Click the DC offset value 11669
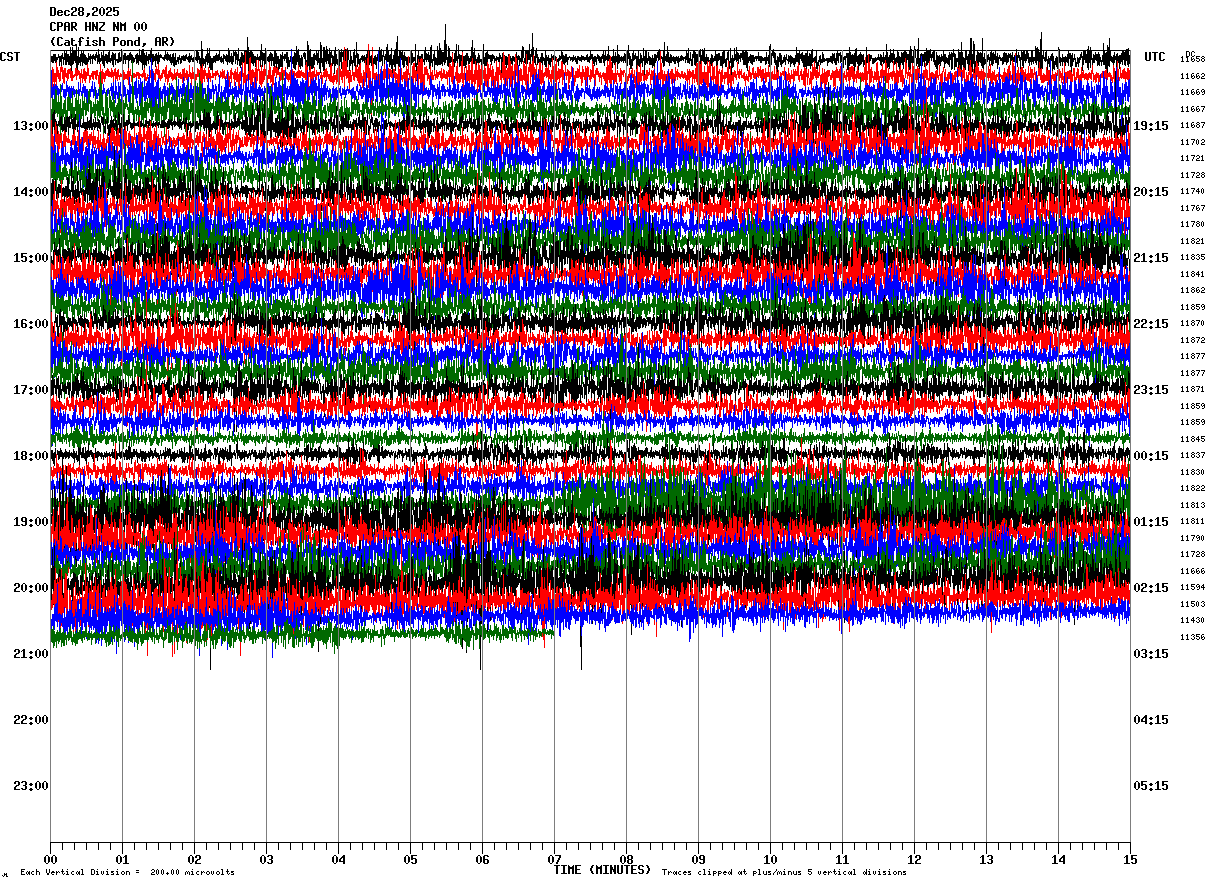Viewport: 1210px width, 886px height. click(1193, 93)
